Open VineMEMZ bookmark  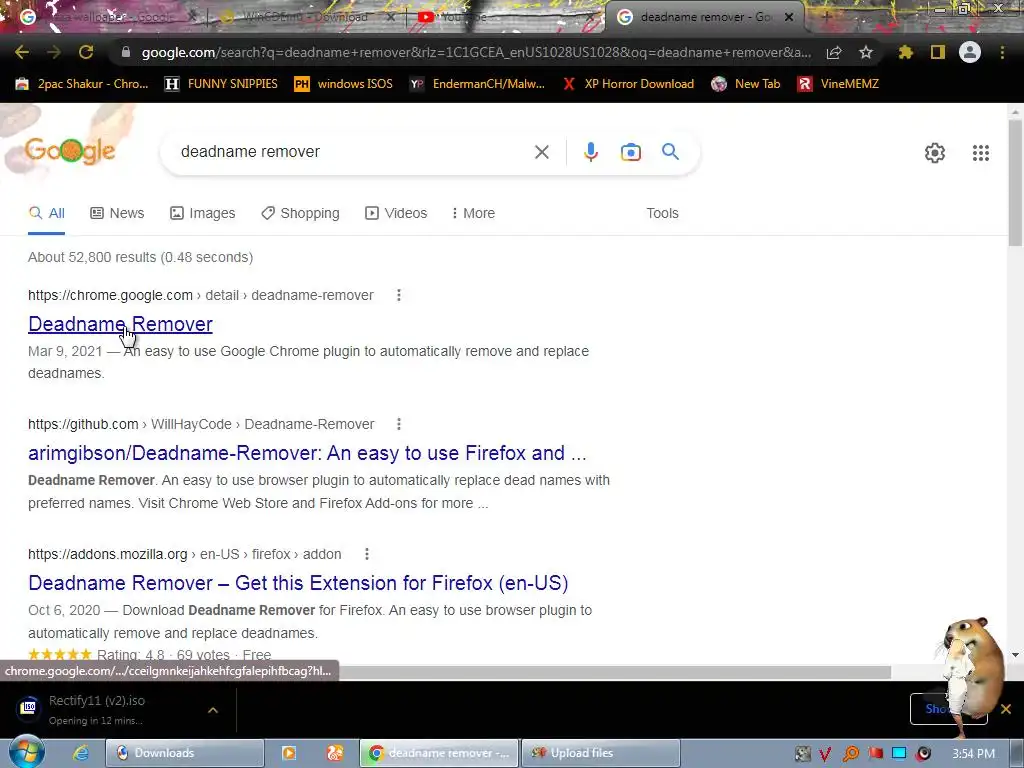click(839, 84)
